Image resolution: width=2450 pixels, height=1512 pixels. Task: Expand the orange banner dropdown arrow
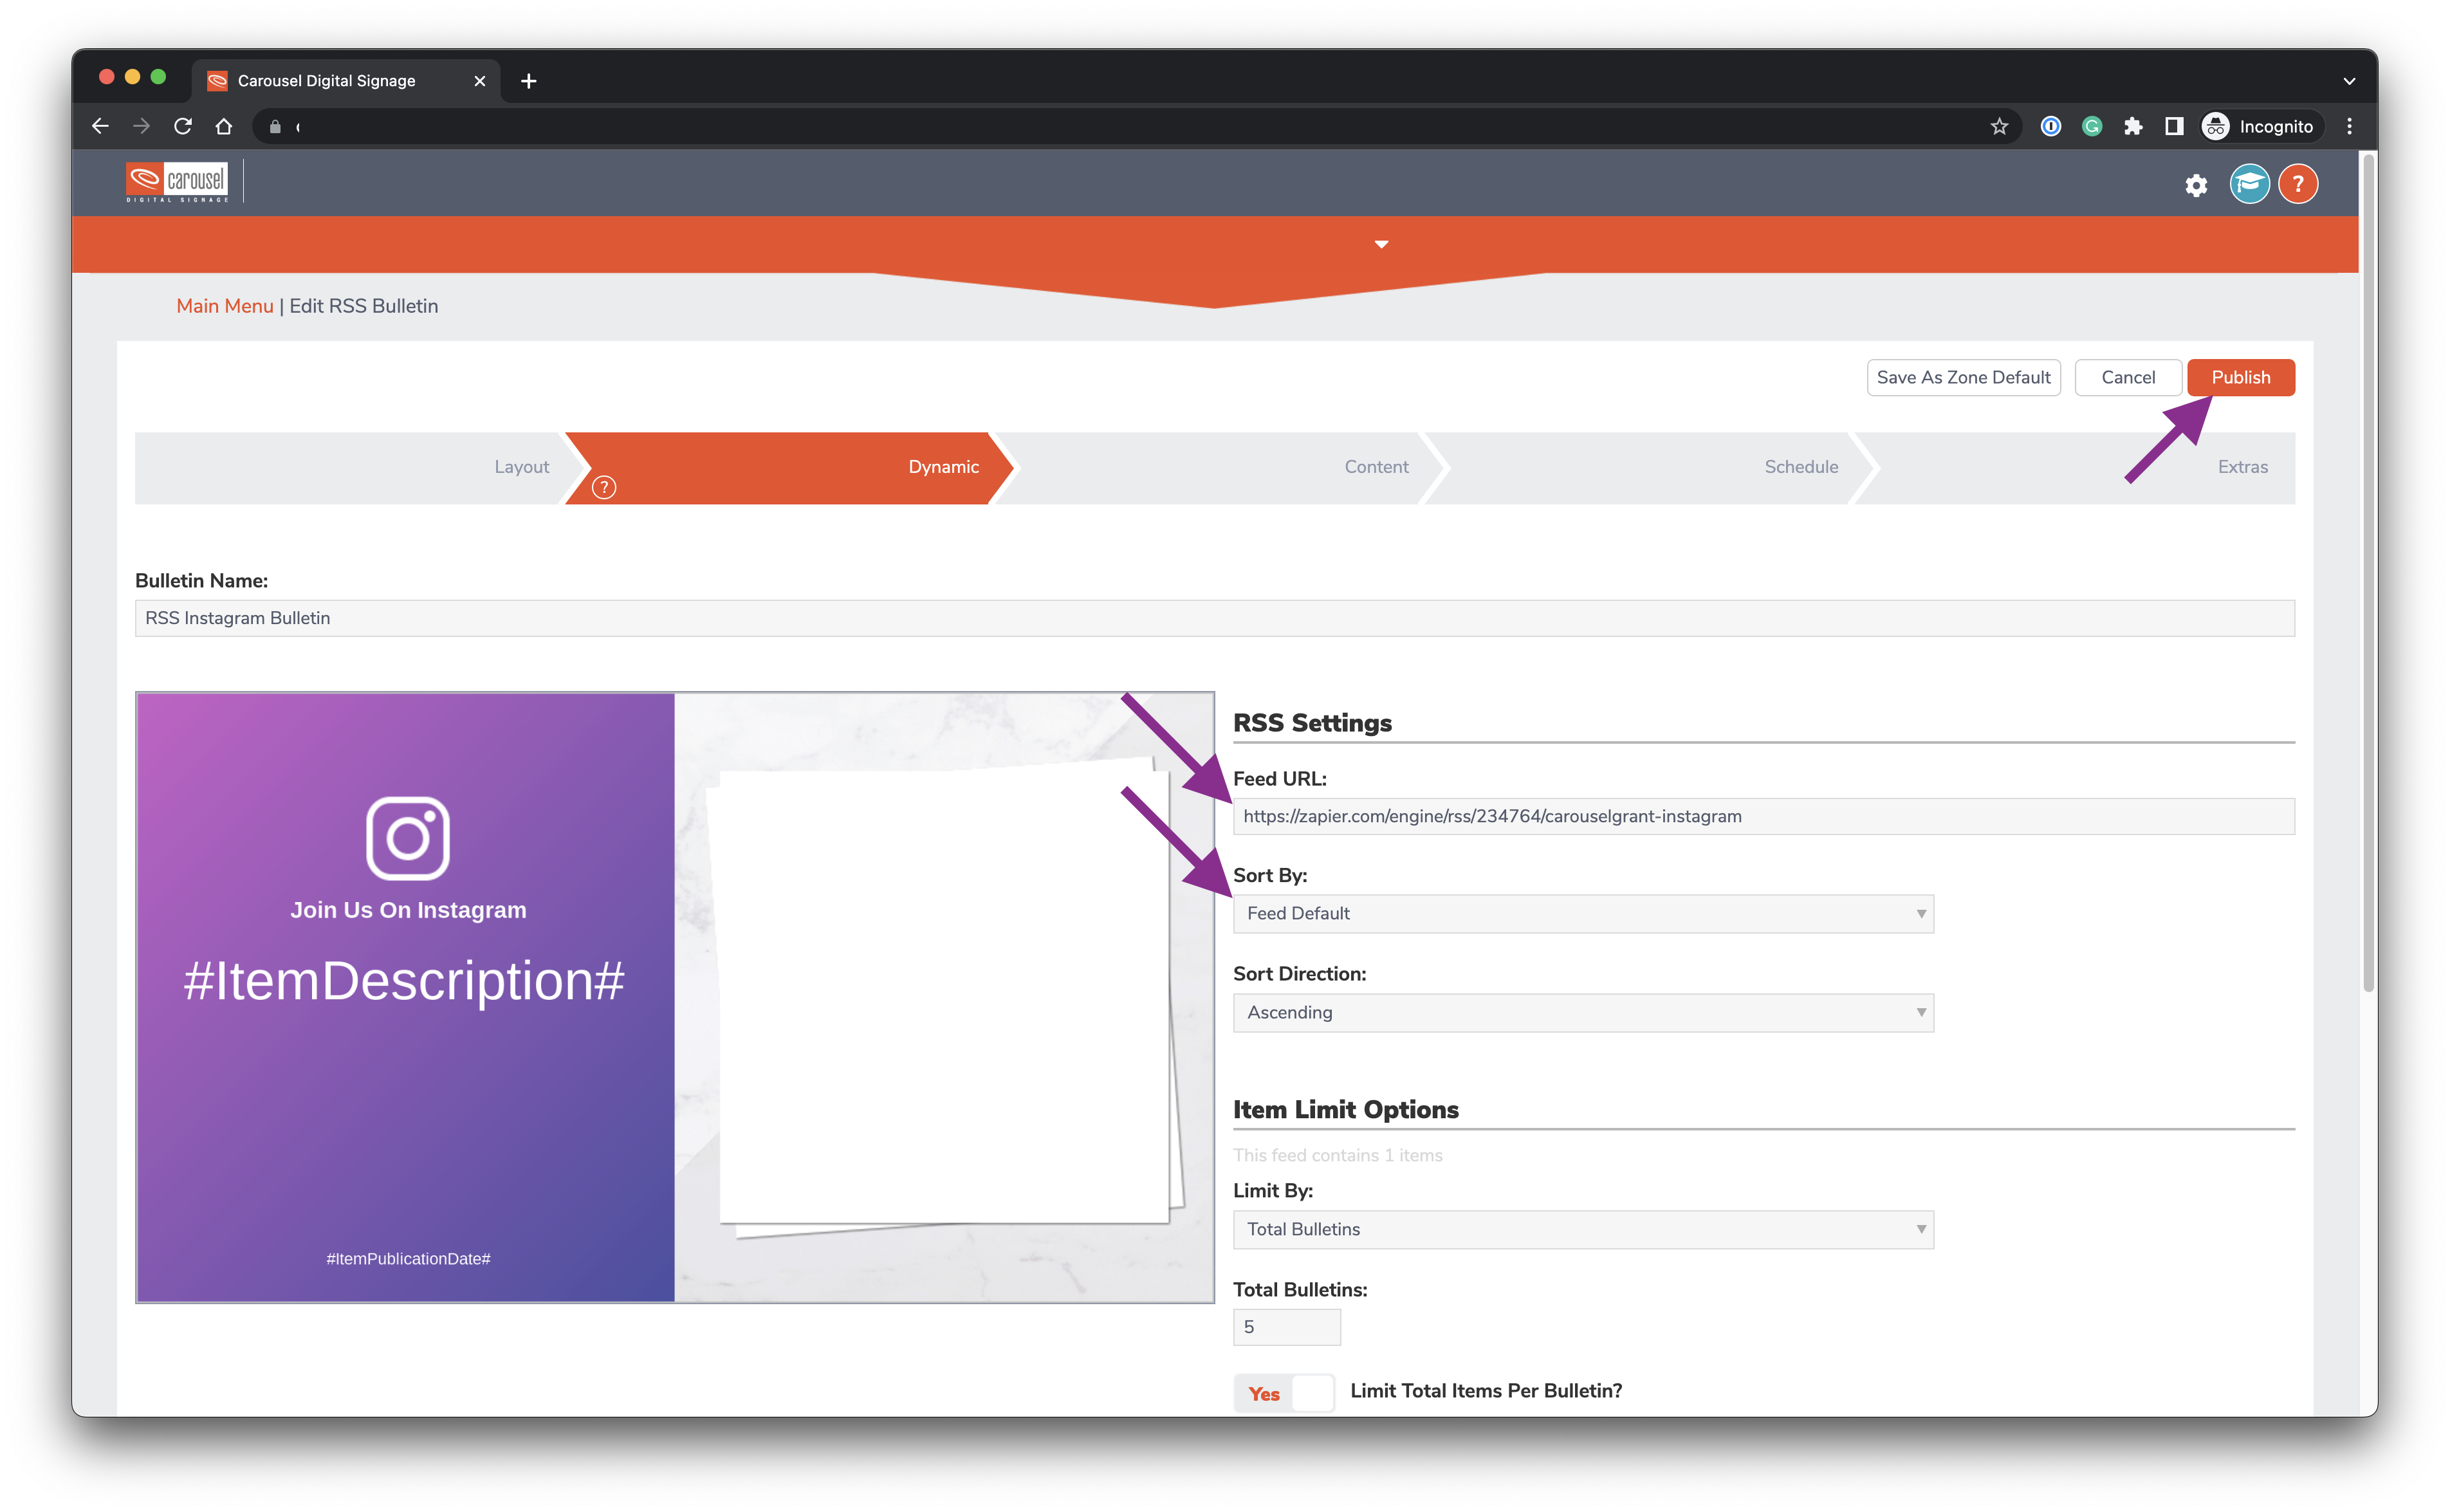1381,244
